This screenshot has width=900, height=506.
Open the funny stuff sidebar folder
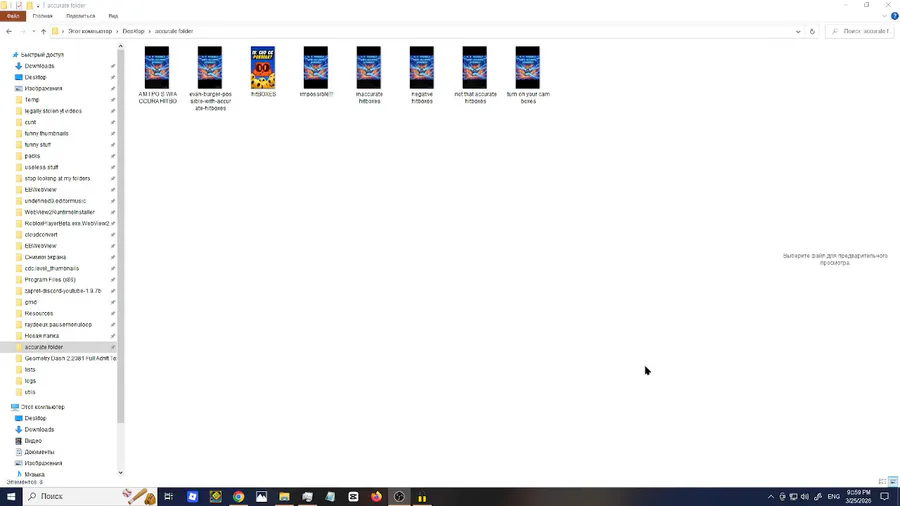37,145
